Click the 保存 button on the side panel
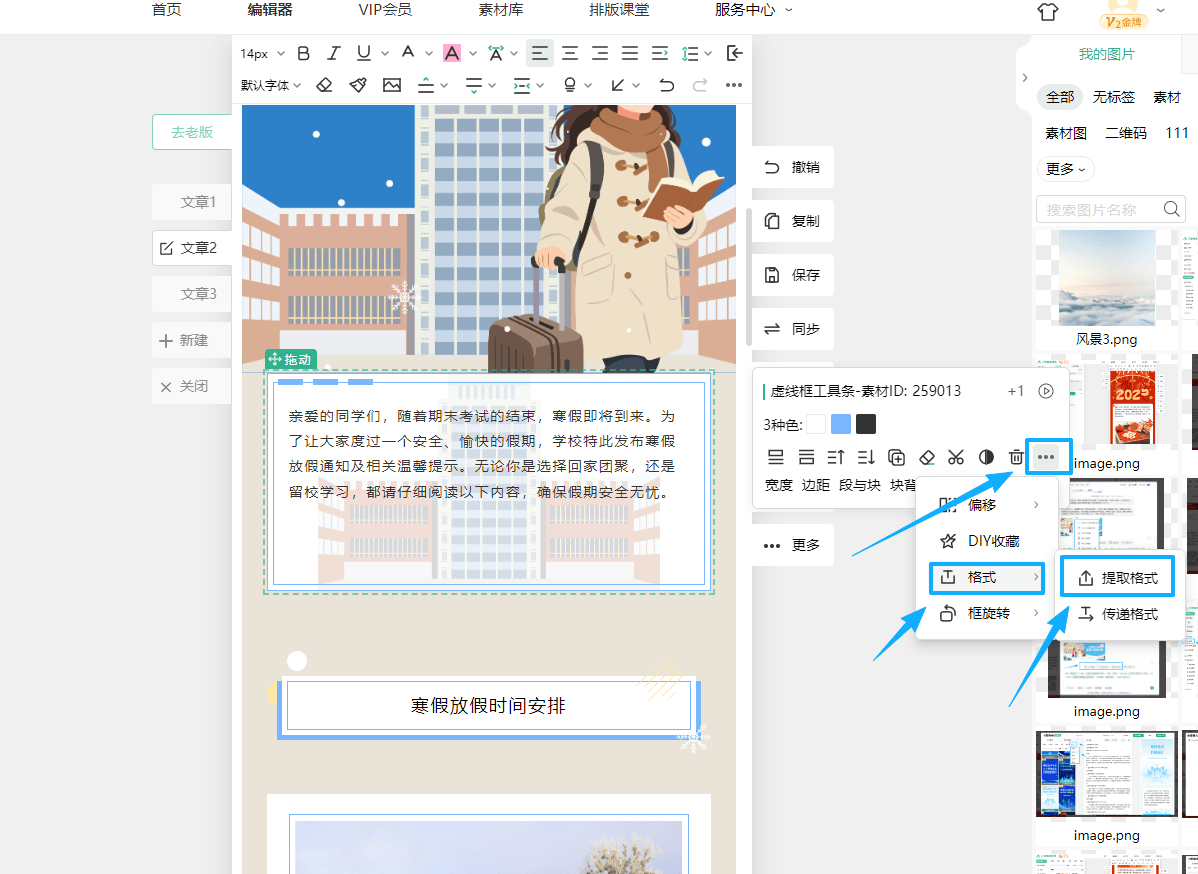The image size is (1198, 874). [x=792, y=275]
